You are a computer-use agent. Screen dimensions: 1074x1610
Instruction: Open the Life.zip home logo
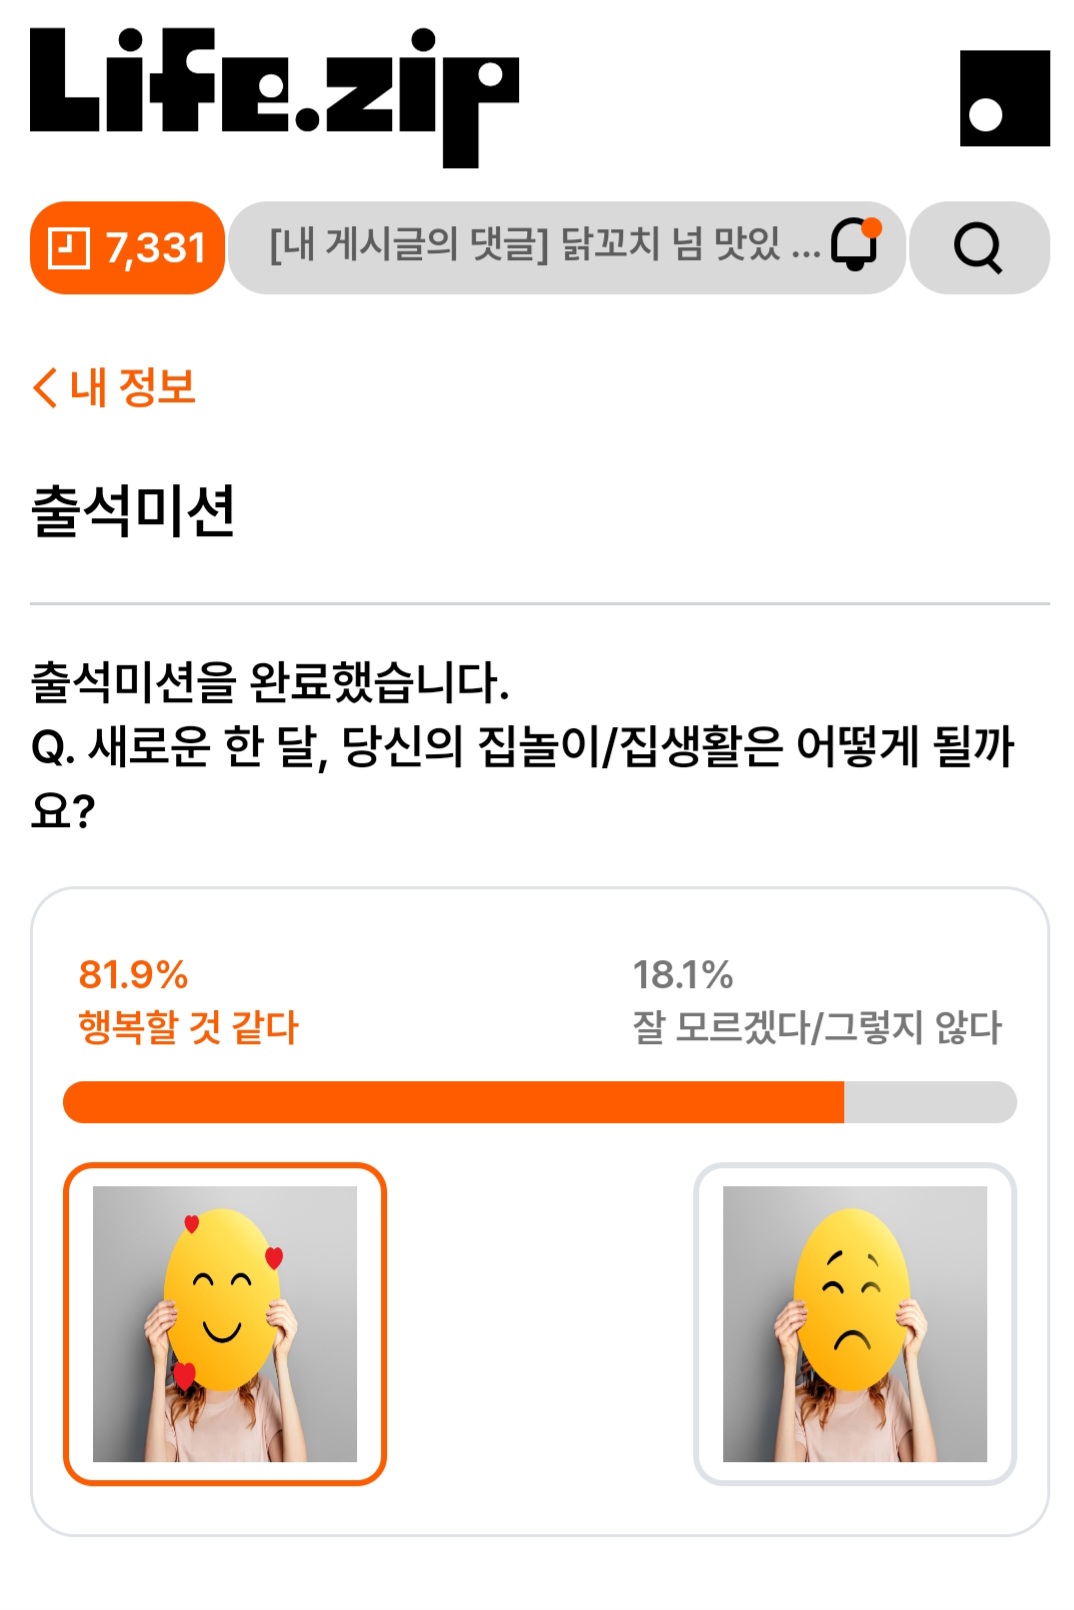[274, 97]
